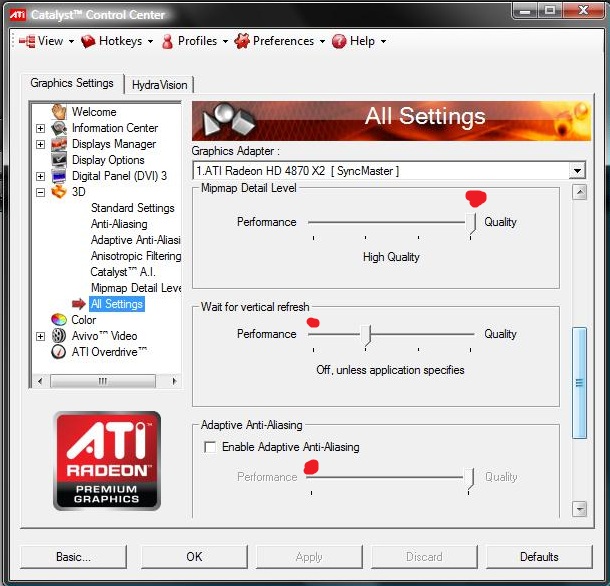Select Anti-Aliasing in the tree
Screen dimensions: 610x586
pyautogui.click(x=119, y=224)
